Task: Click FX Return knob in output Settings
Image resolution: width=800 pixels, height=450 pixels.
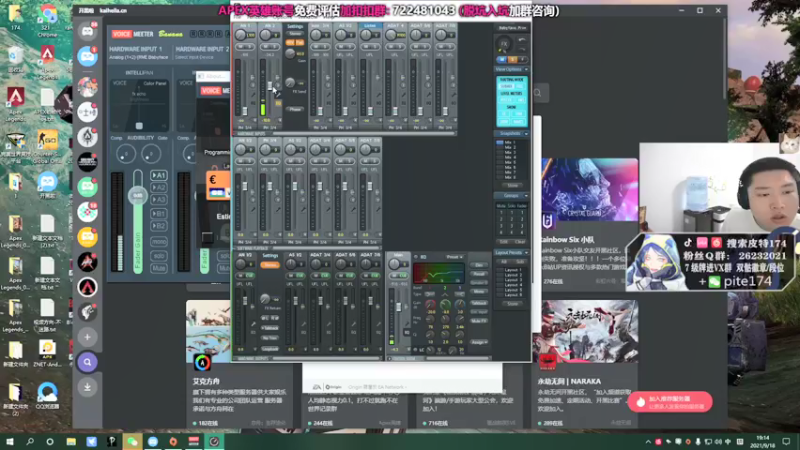Action: coord(265,298)
